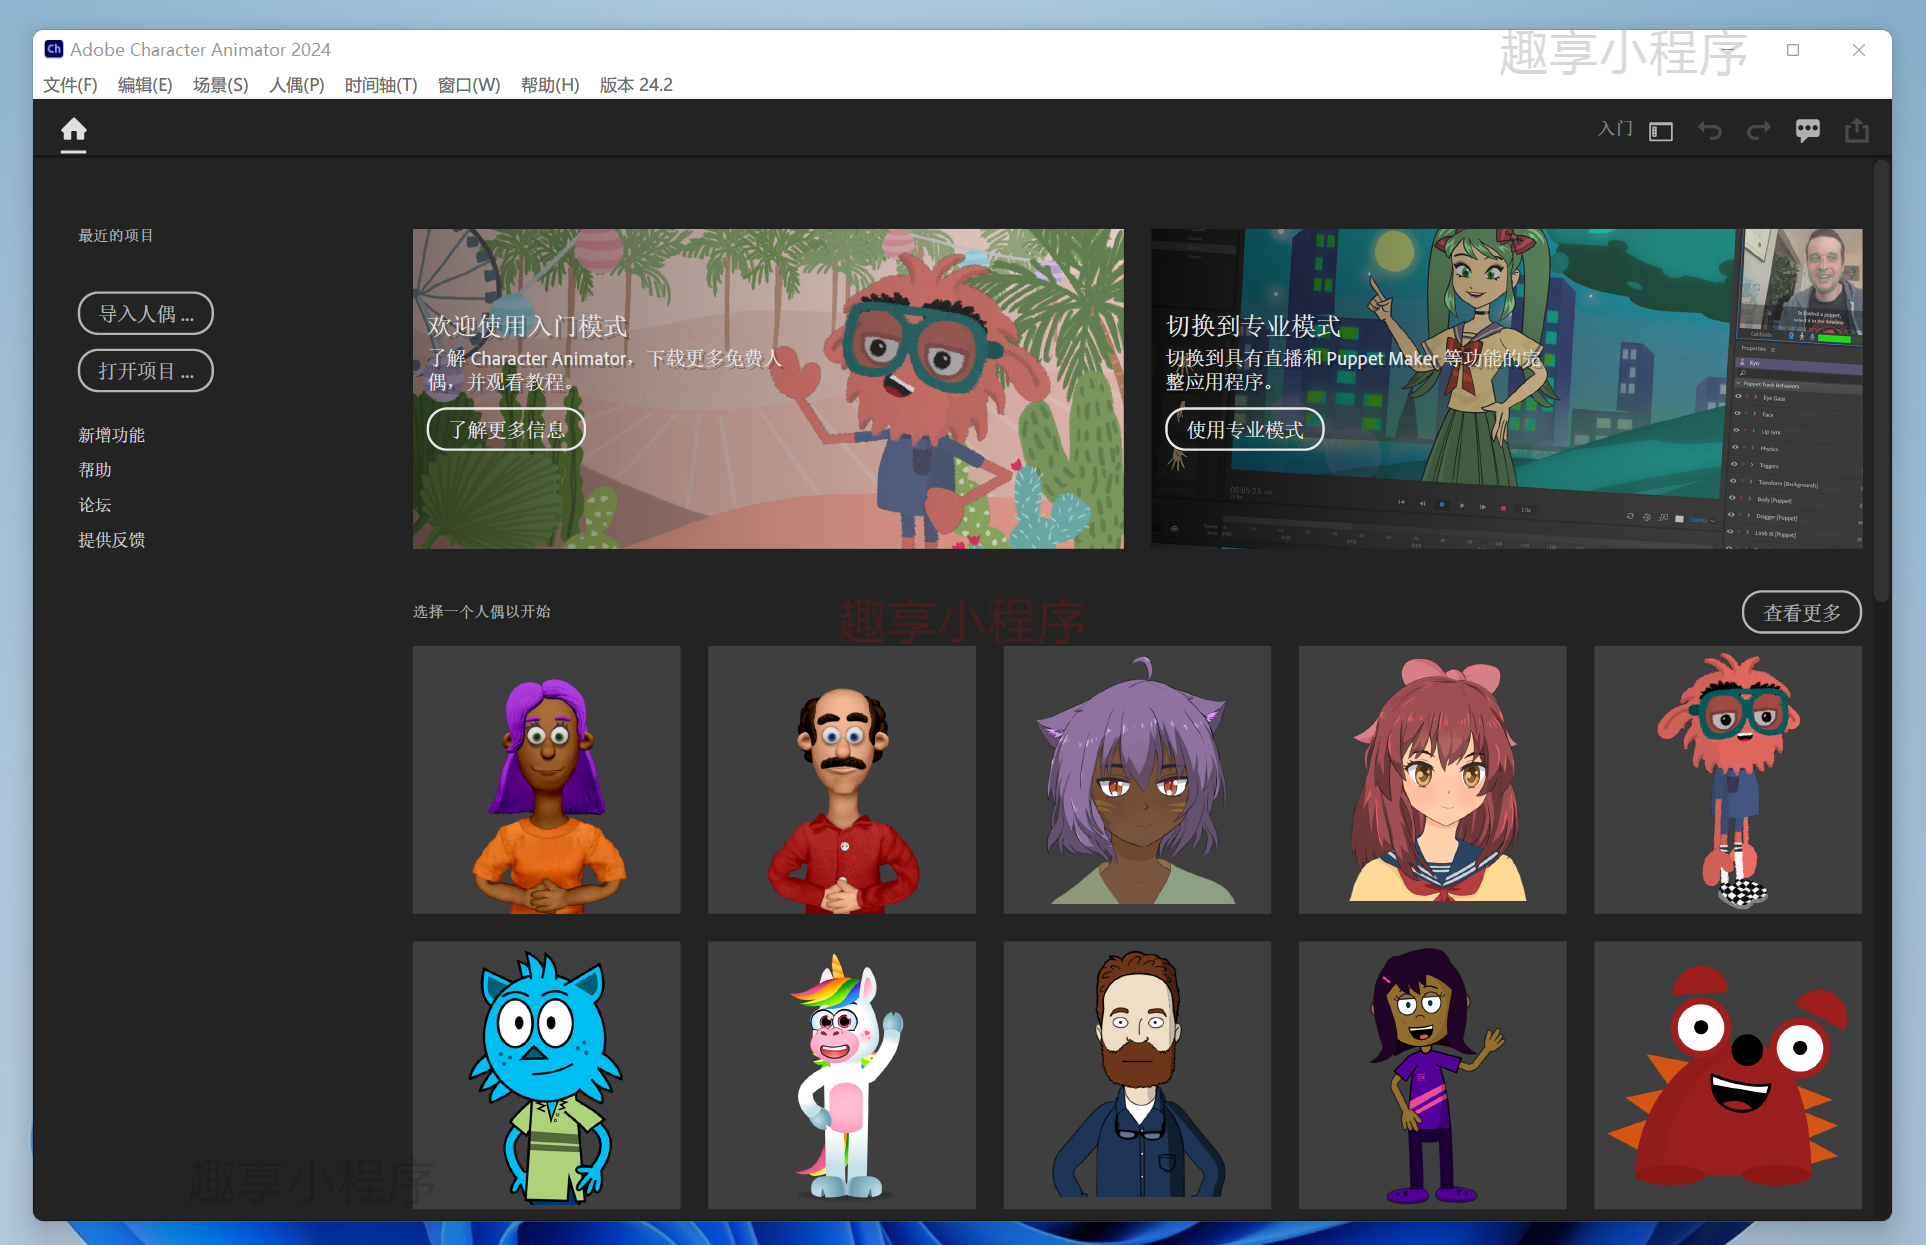1926x1245 pixels.
Task: Open the 新增功能 link
Action: (x=112, y=435)
